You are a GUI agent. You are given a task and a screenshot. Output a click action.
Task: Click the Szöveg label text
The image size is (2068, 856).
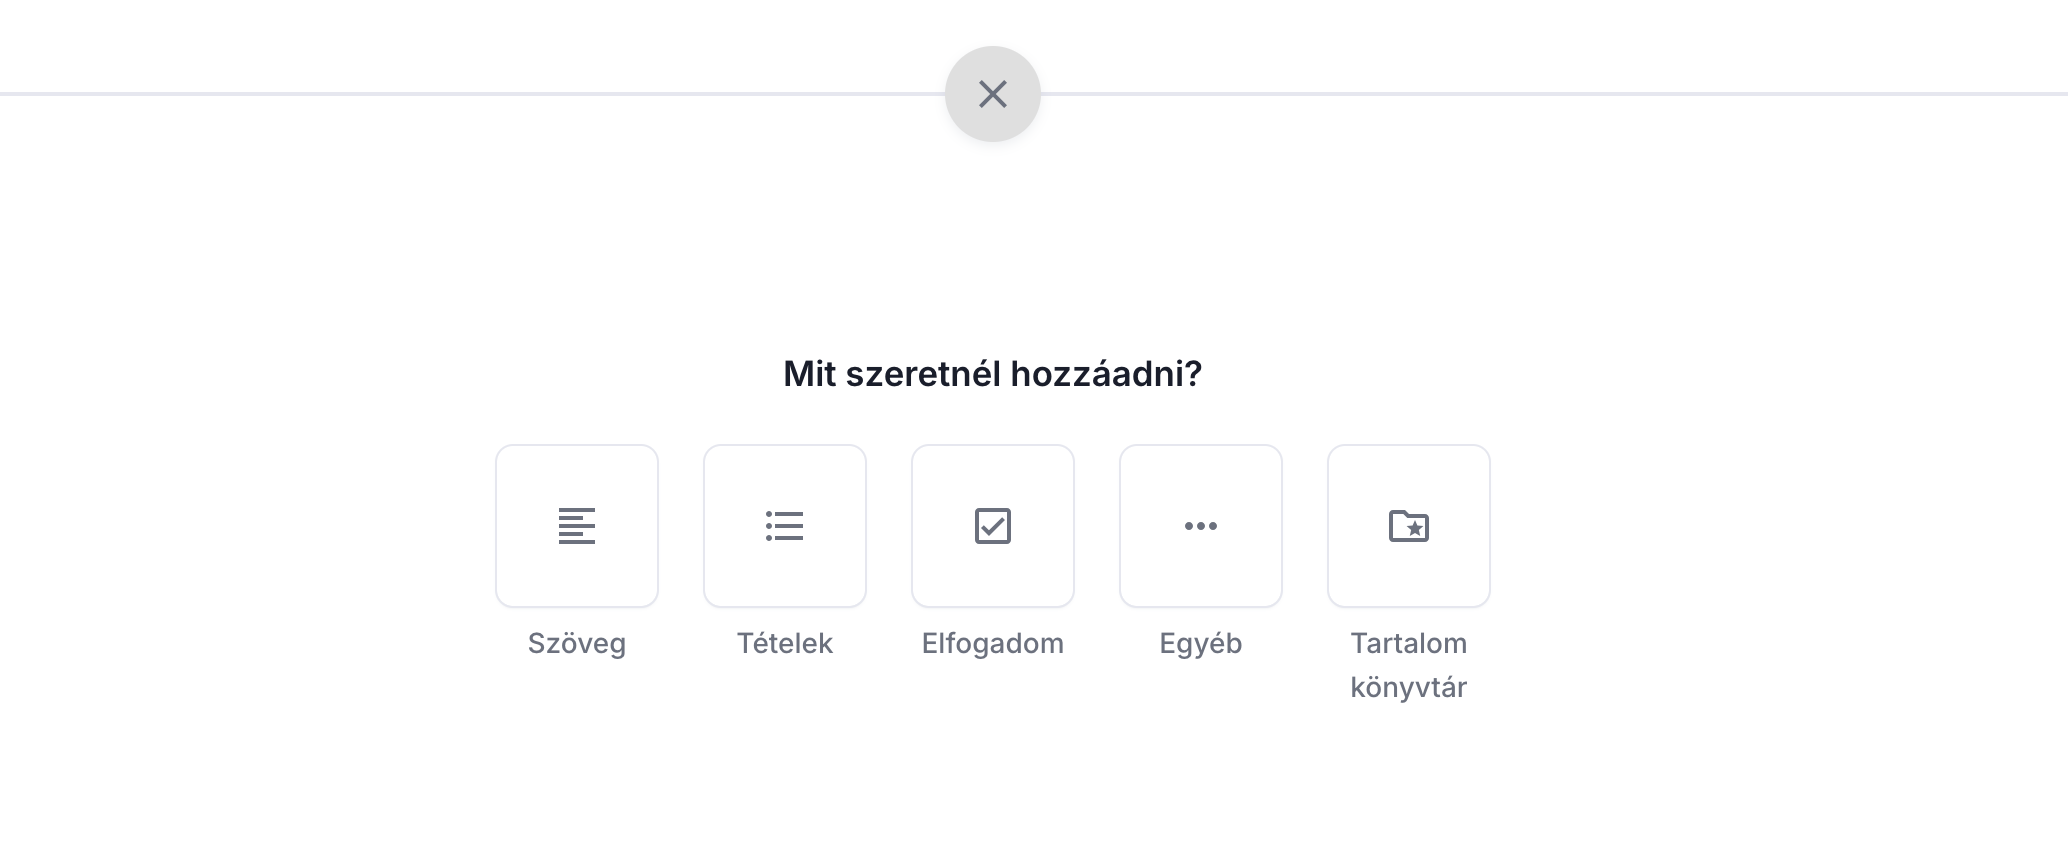point(577,643)
